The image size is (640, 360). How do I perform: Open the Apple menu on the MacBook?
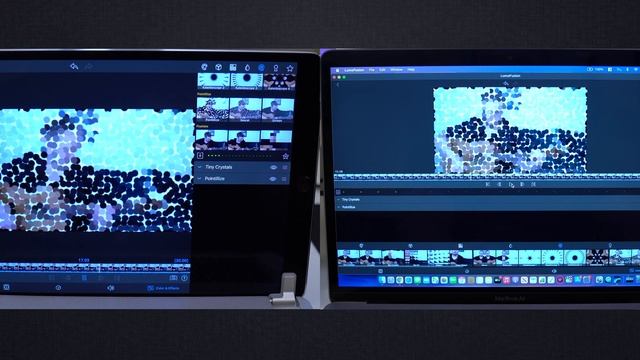pyautogui.click(x=337, y=70)
